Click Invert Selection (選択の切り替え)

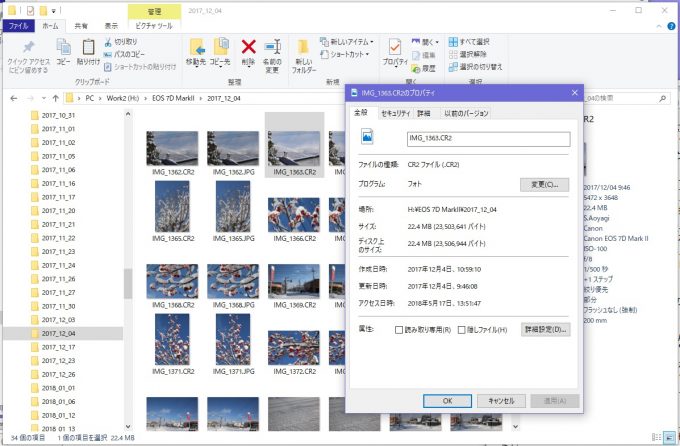pos(475,67)
